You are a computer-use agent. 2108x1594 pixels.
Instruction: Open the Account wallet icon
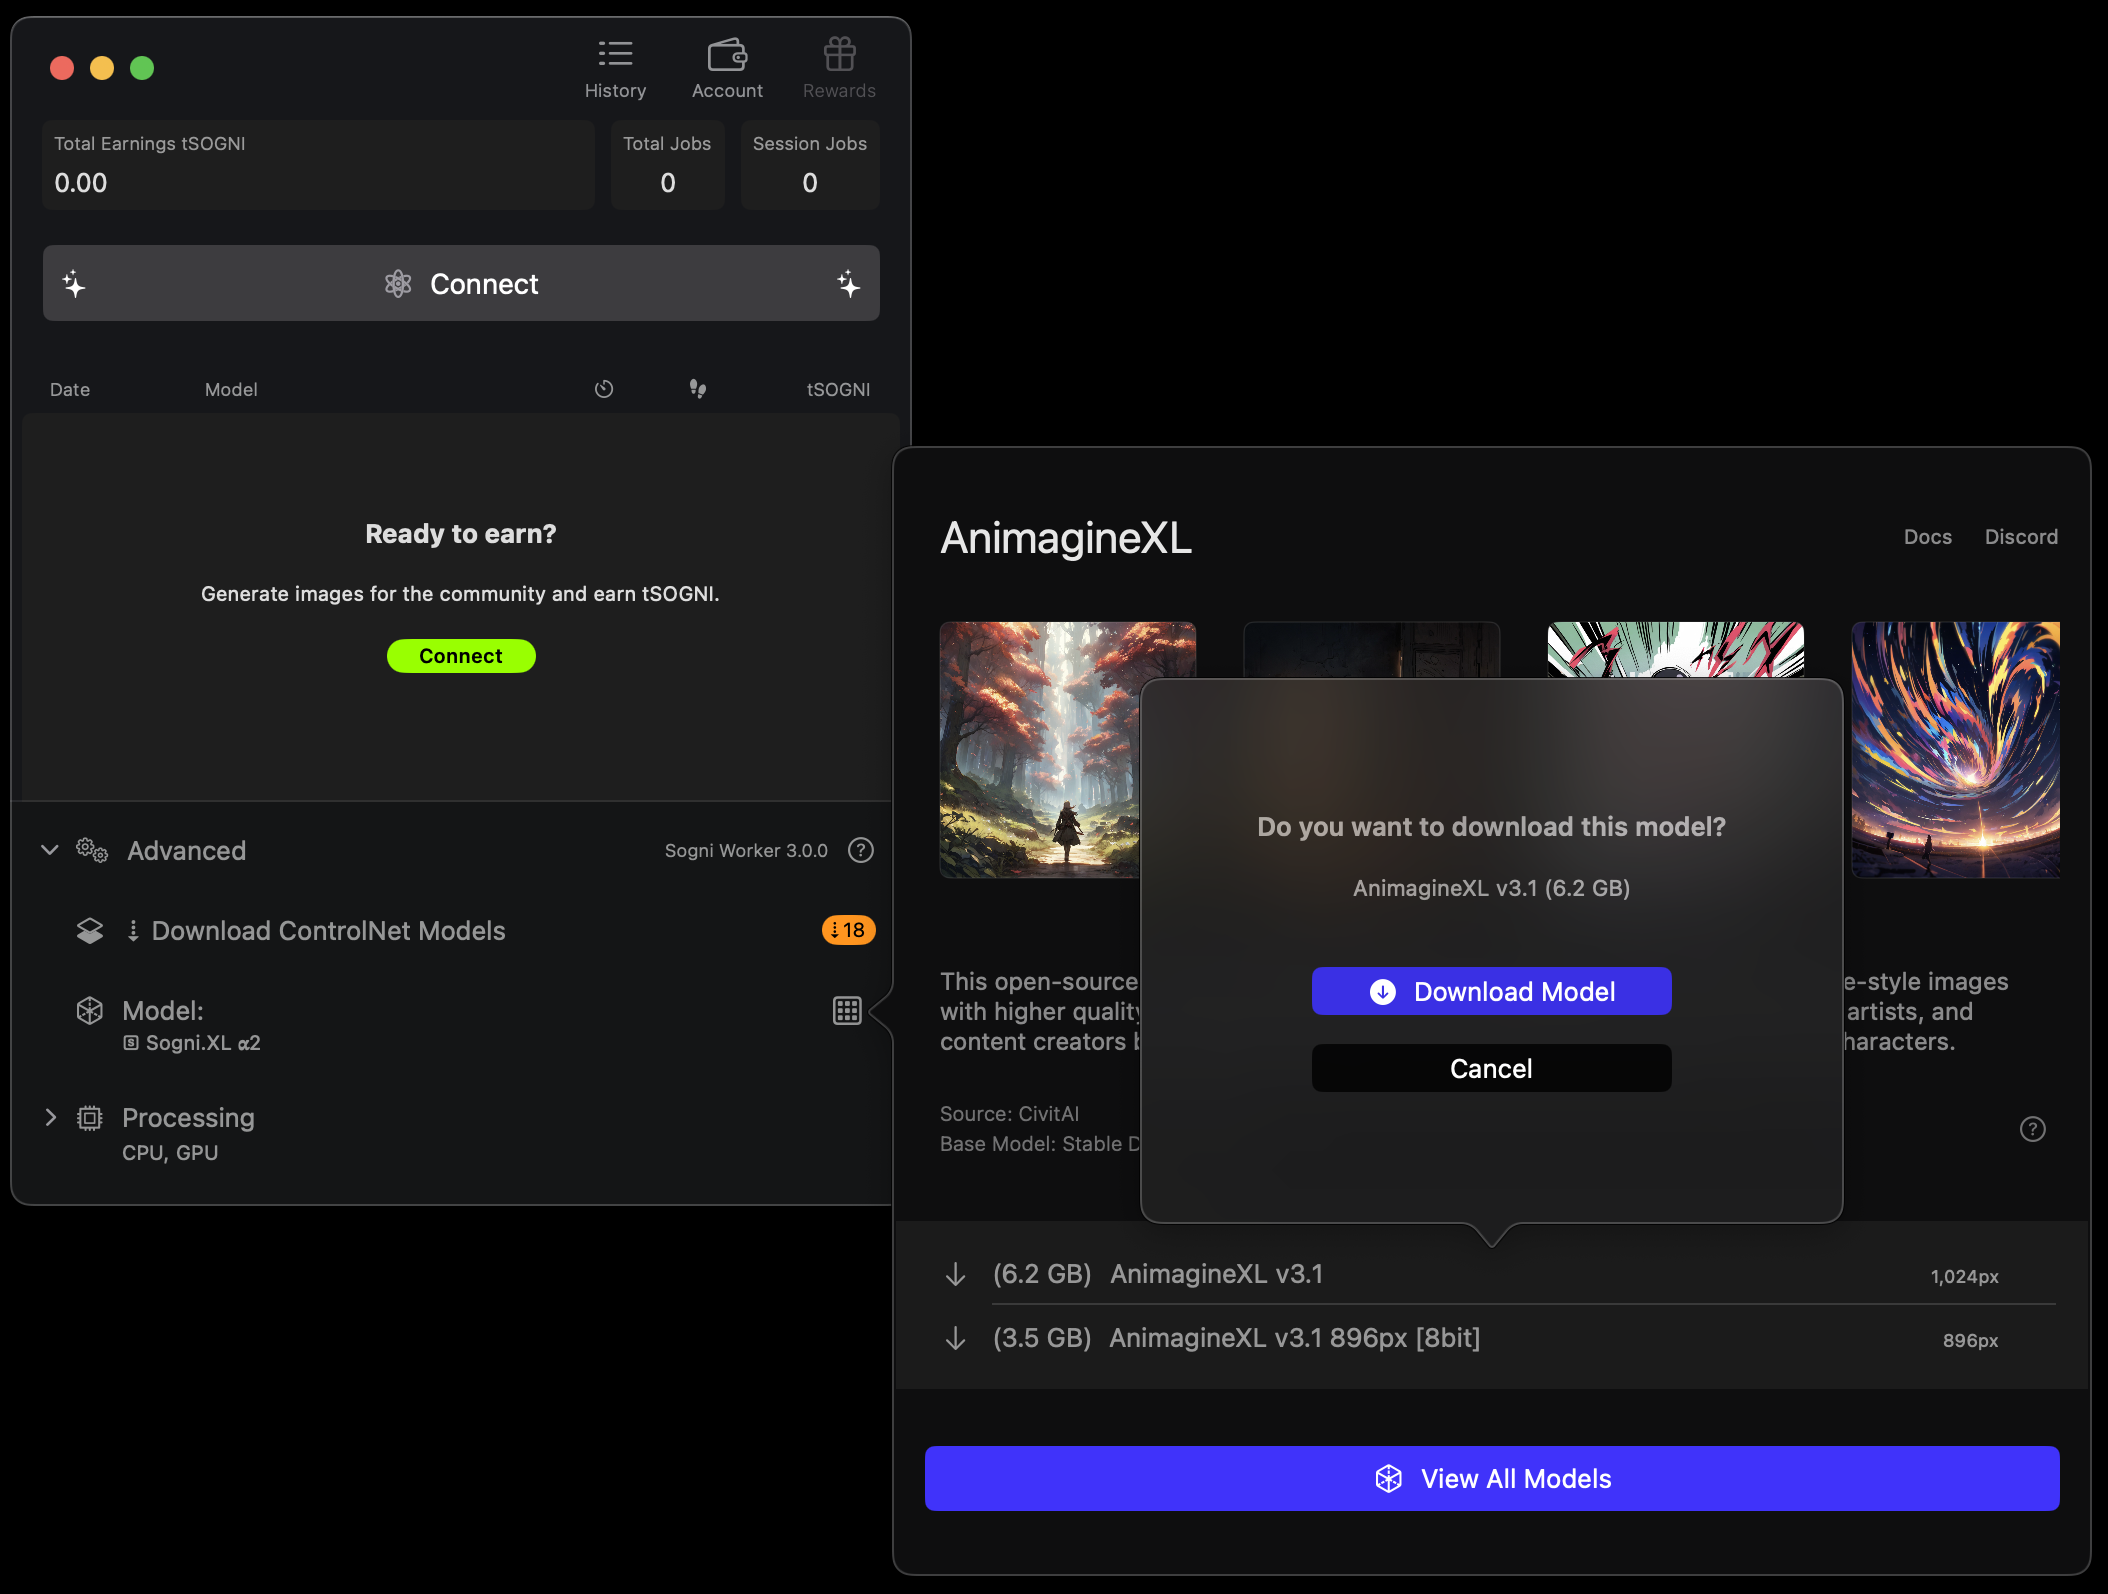pos(727,56)
